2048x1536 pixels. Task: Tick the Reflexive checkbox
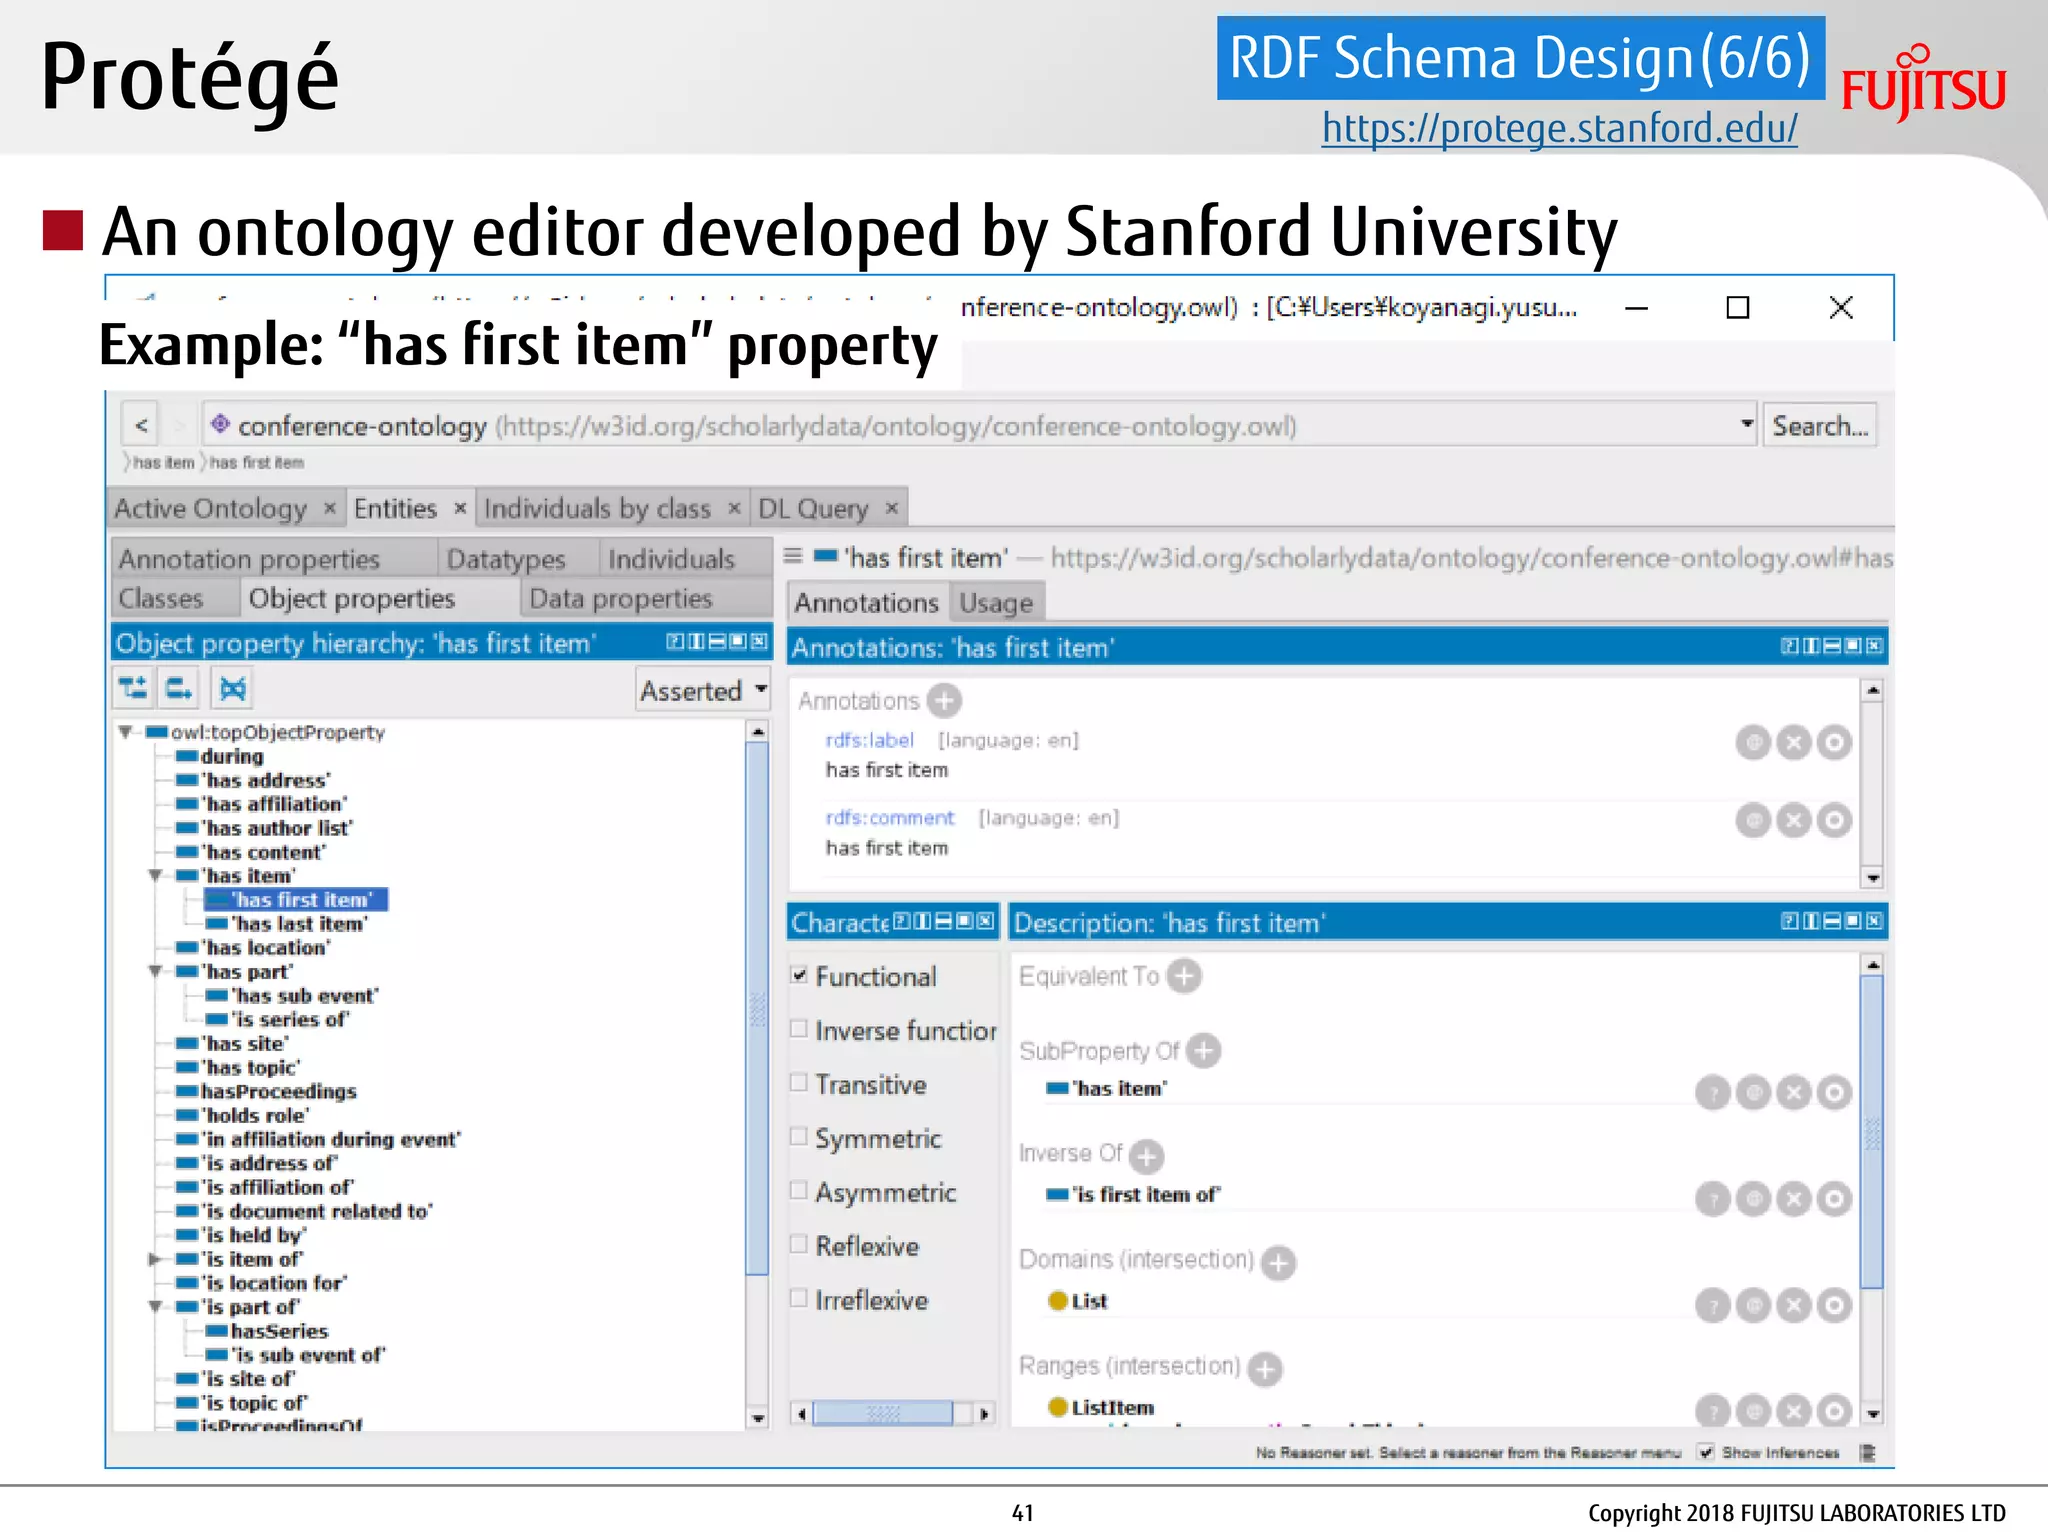coord(799,1245)
